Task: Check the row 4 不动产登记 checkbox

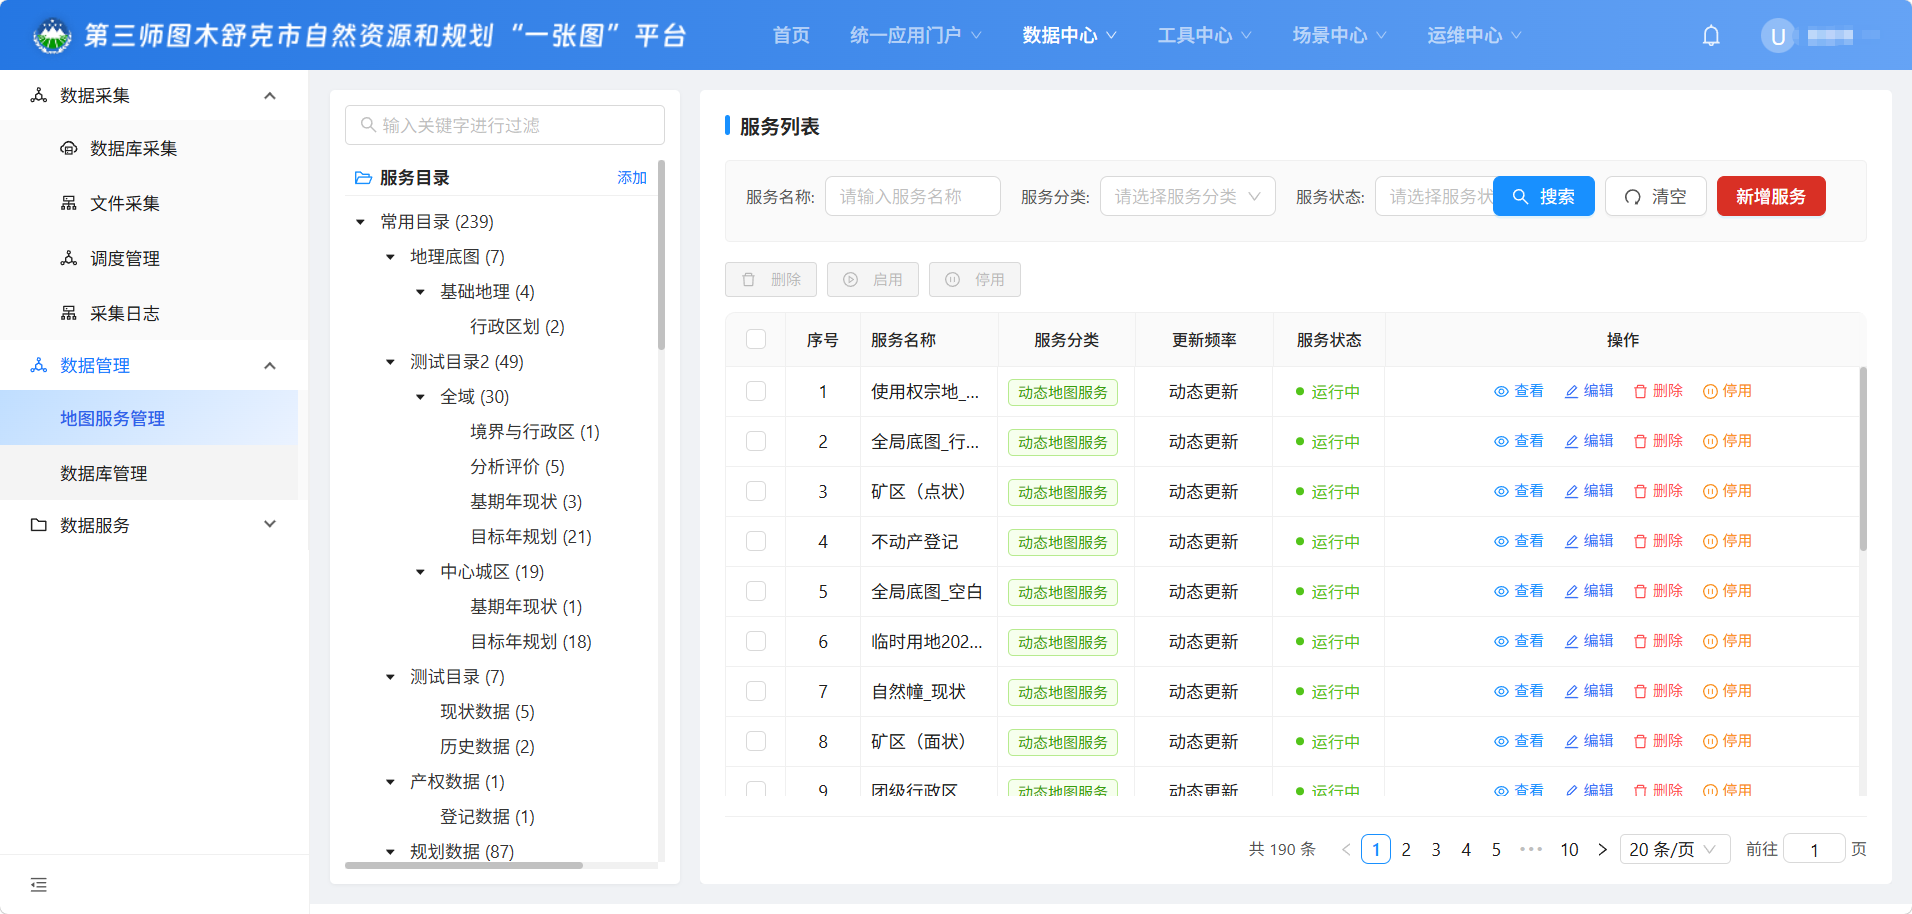Action: [756, 541]
